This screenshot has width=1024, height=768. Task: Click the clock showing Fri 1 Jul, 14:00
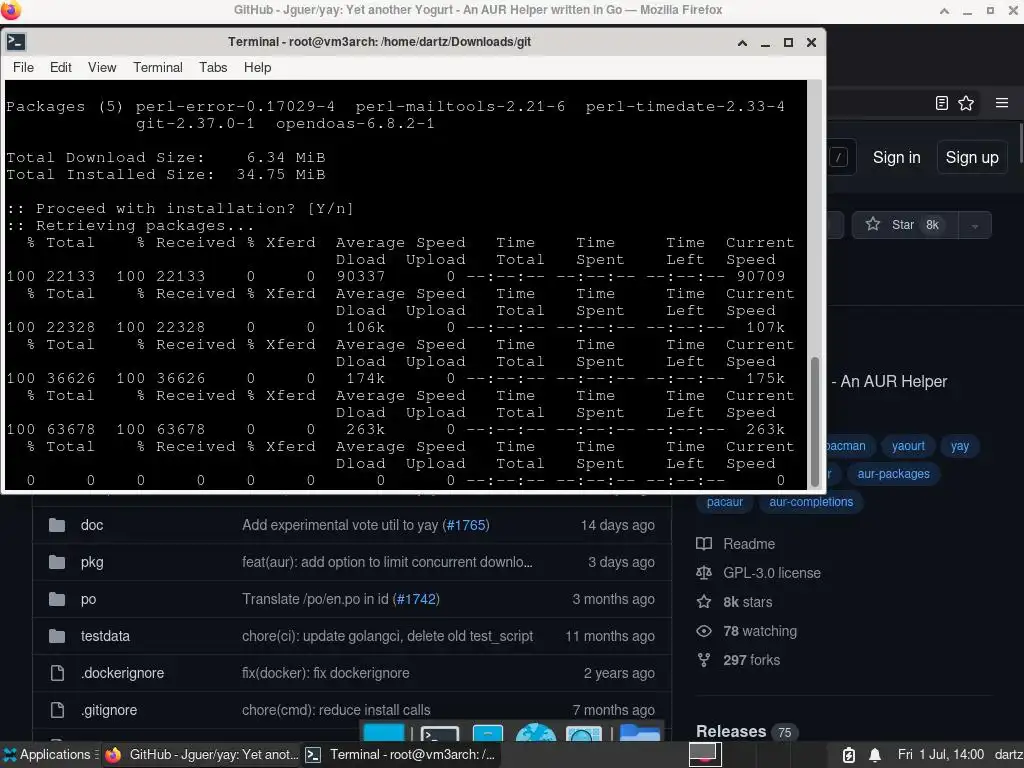click(x=941, y=754)
